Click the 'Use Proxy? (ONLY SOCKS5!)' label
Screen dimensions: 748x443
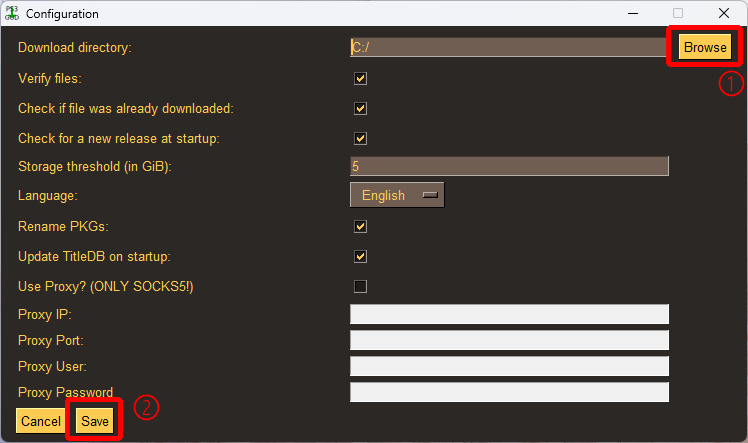click(106, 286)
